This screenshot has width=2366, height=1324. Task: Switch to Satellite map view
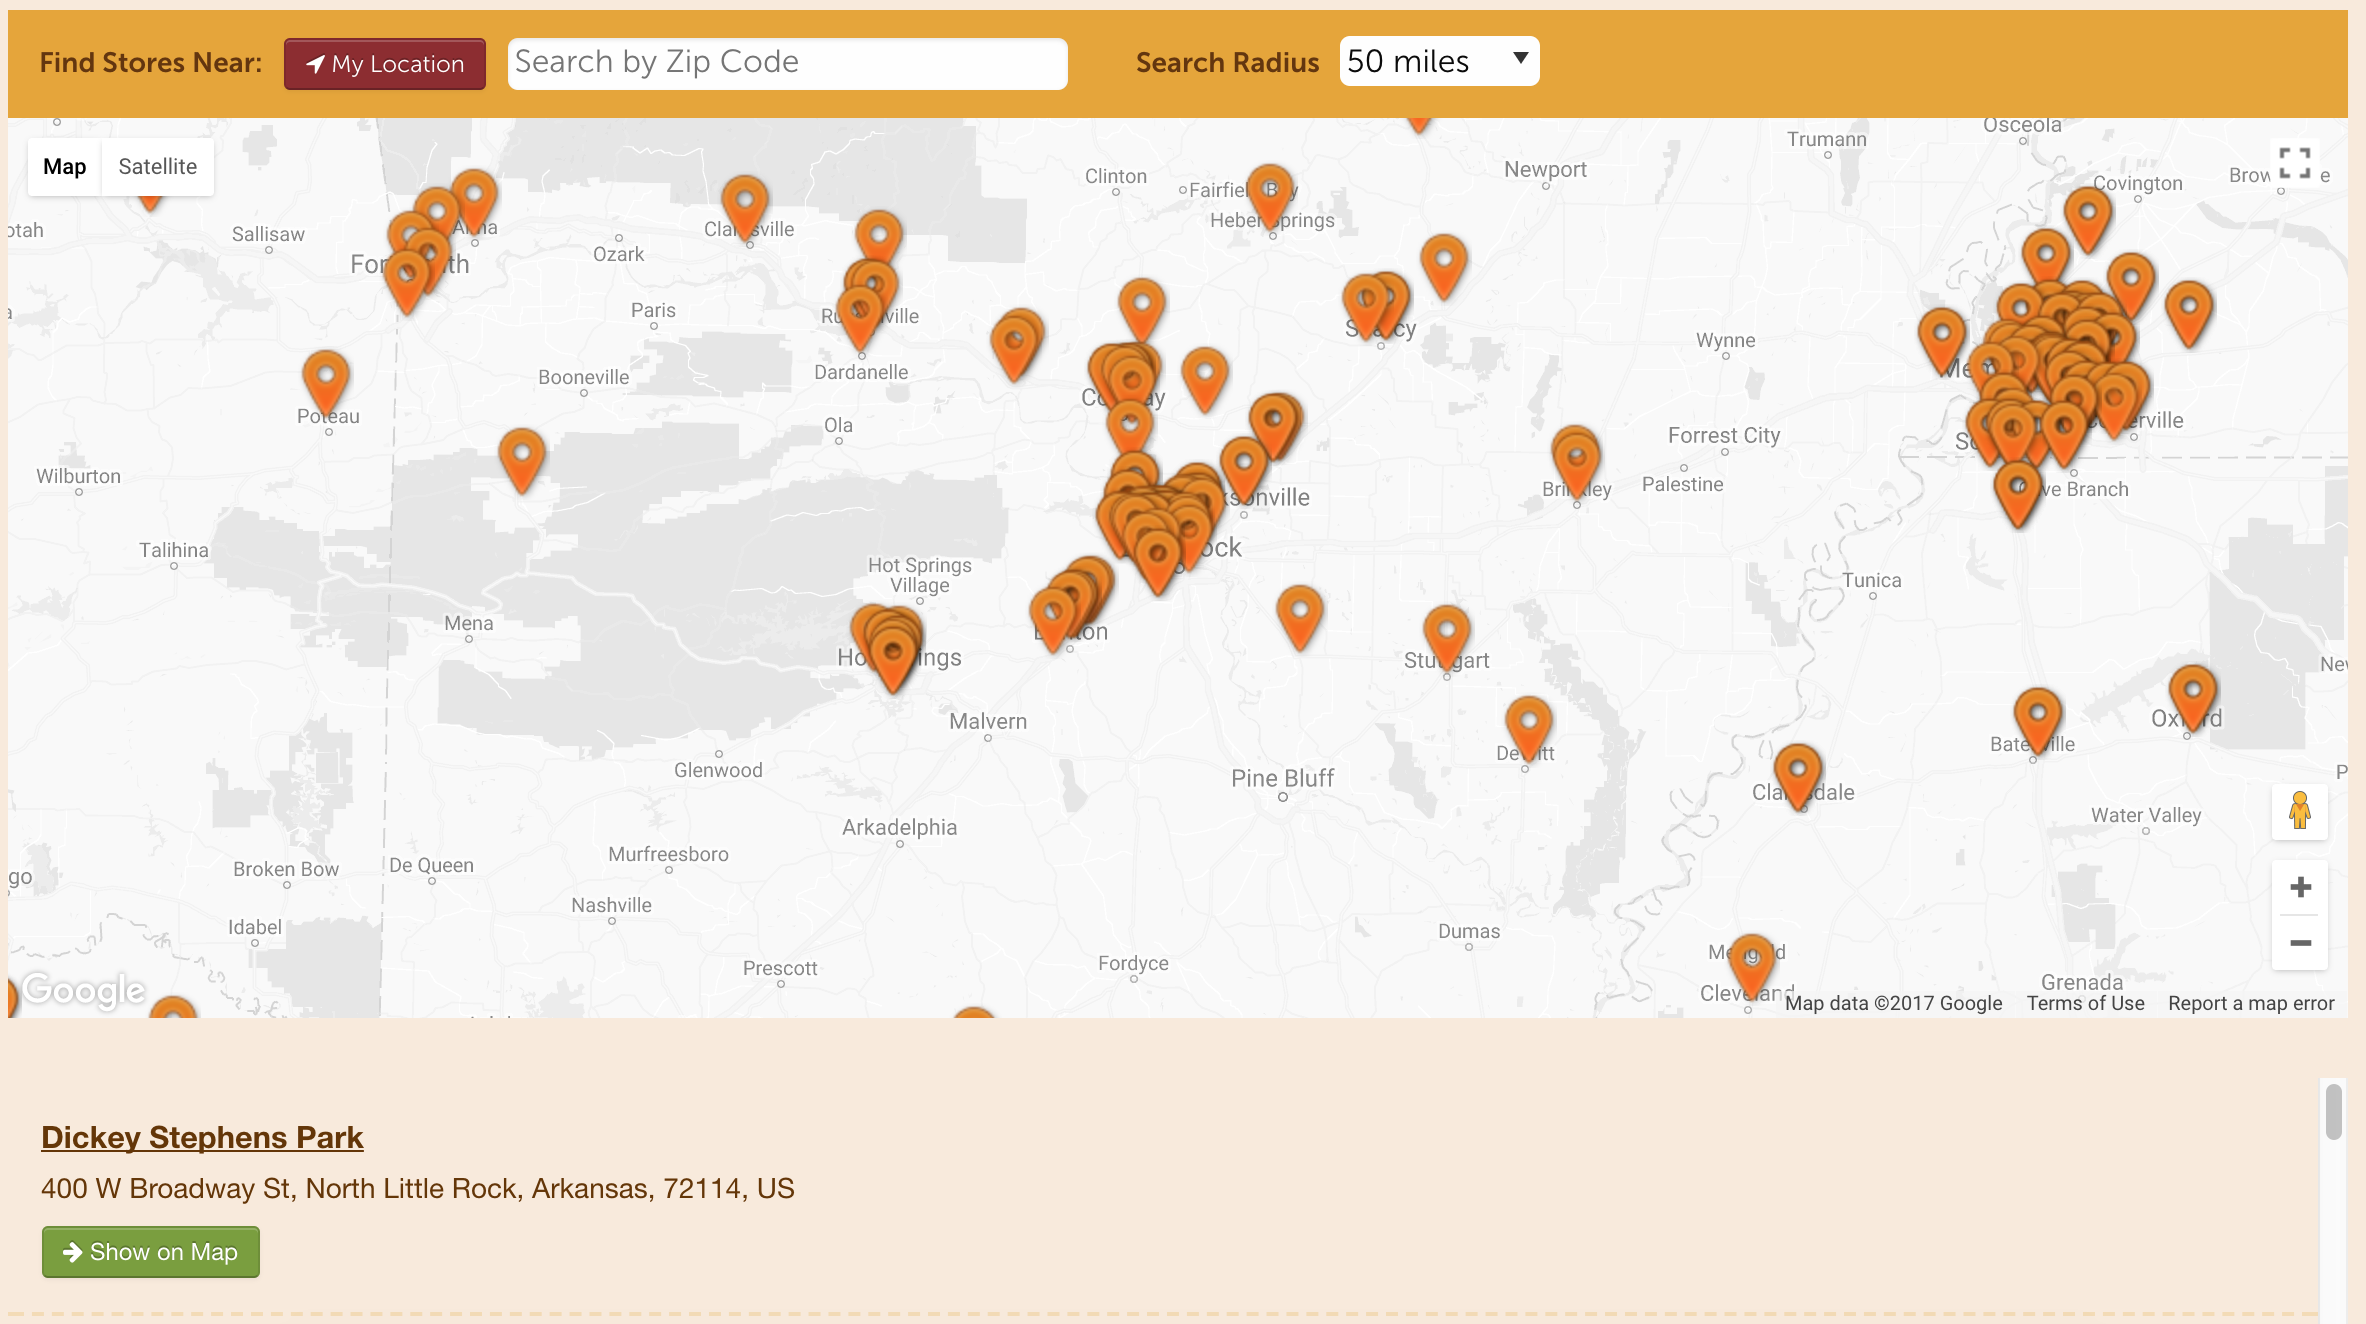pos(157,167)
